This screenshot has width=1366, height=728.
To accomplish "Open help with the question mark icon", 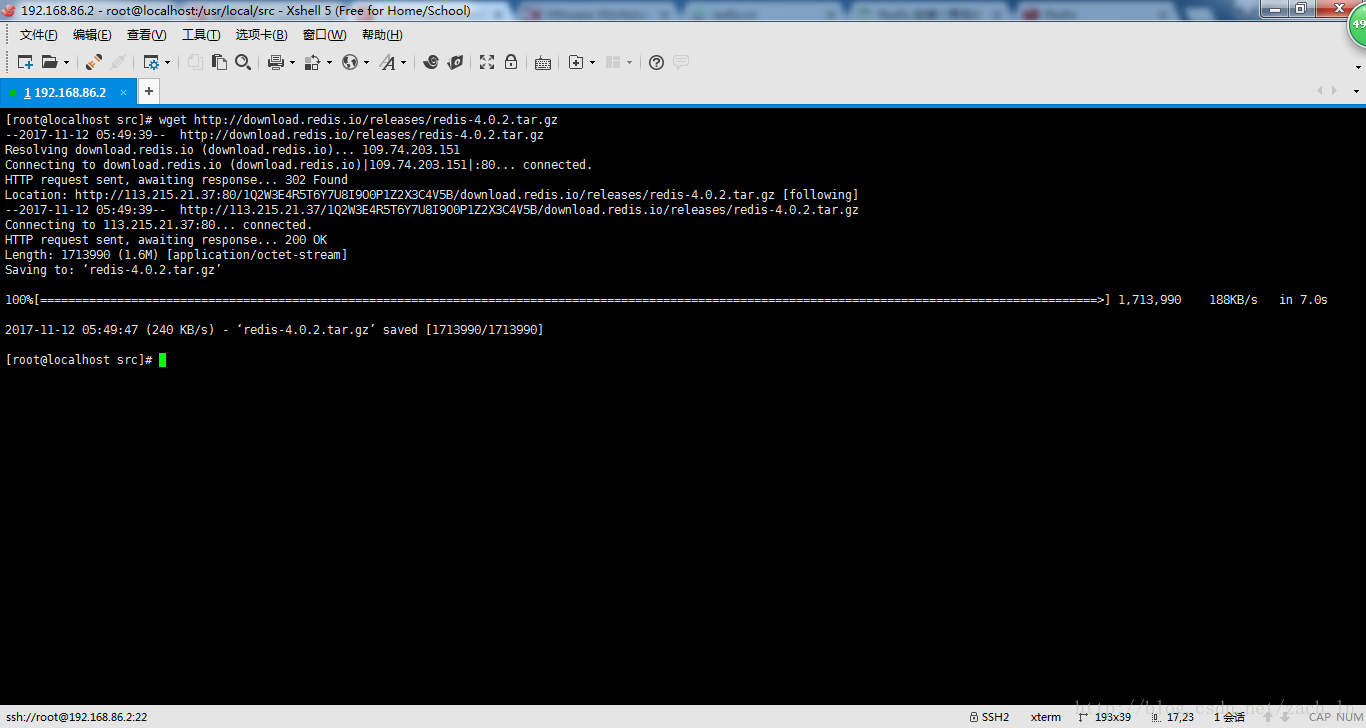I will click(656, 62).
